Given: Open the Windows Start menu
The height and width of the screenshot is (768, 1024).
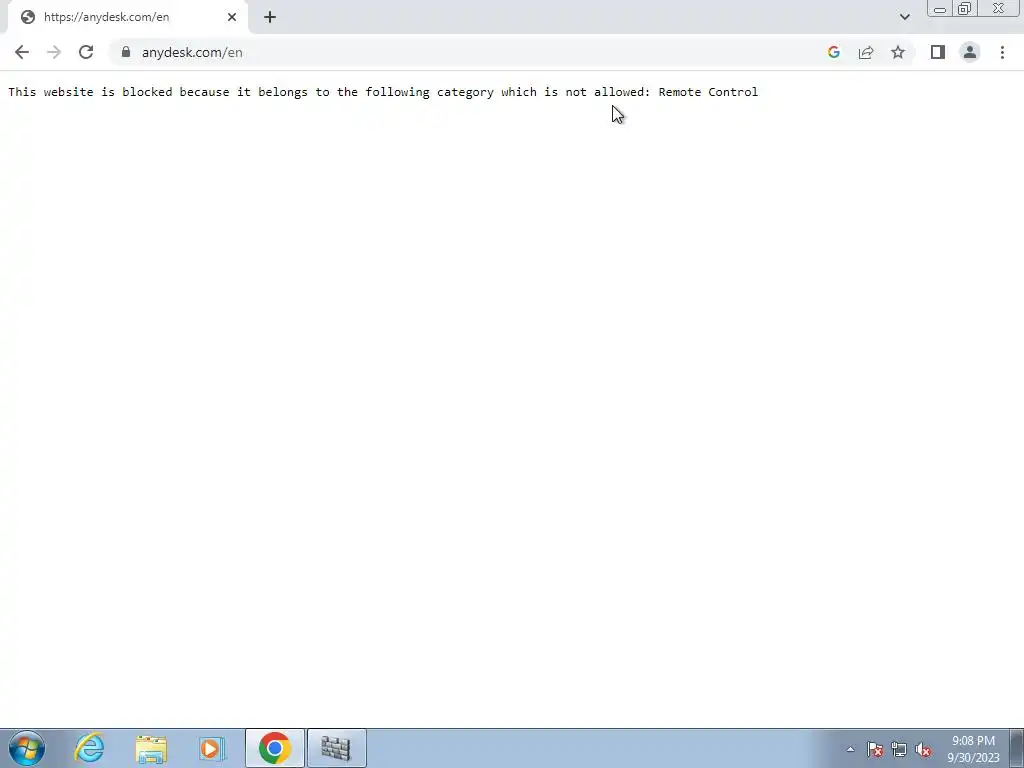Looking at the screenshot, I should (27, 748).
